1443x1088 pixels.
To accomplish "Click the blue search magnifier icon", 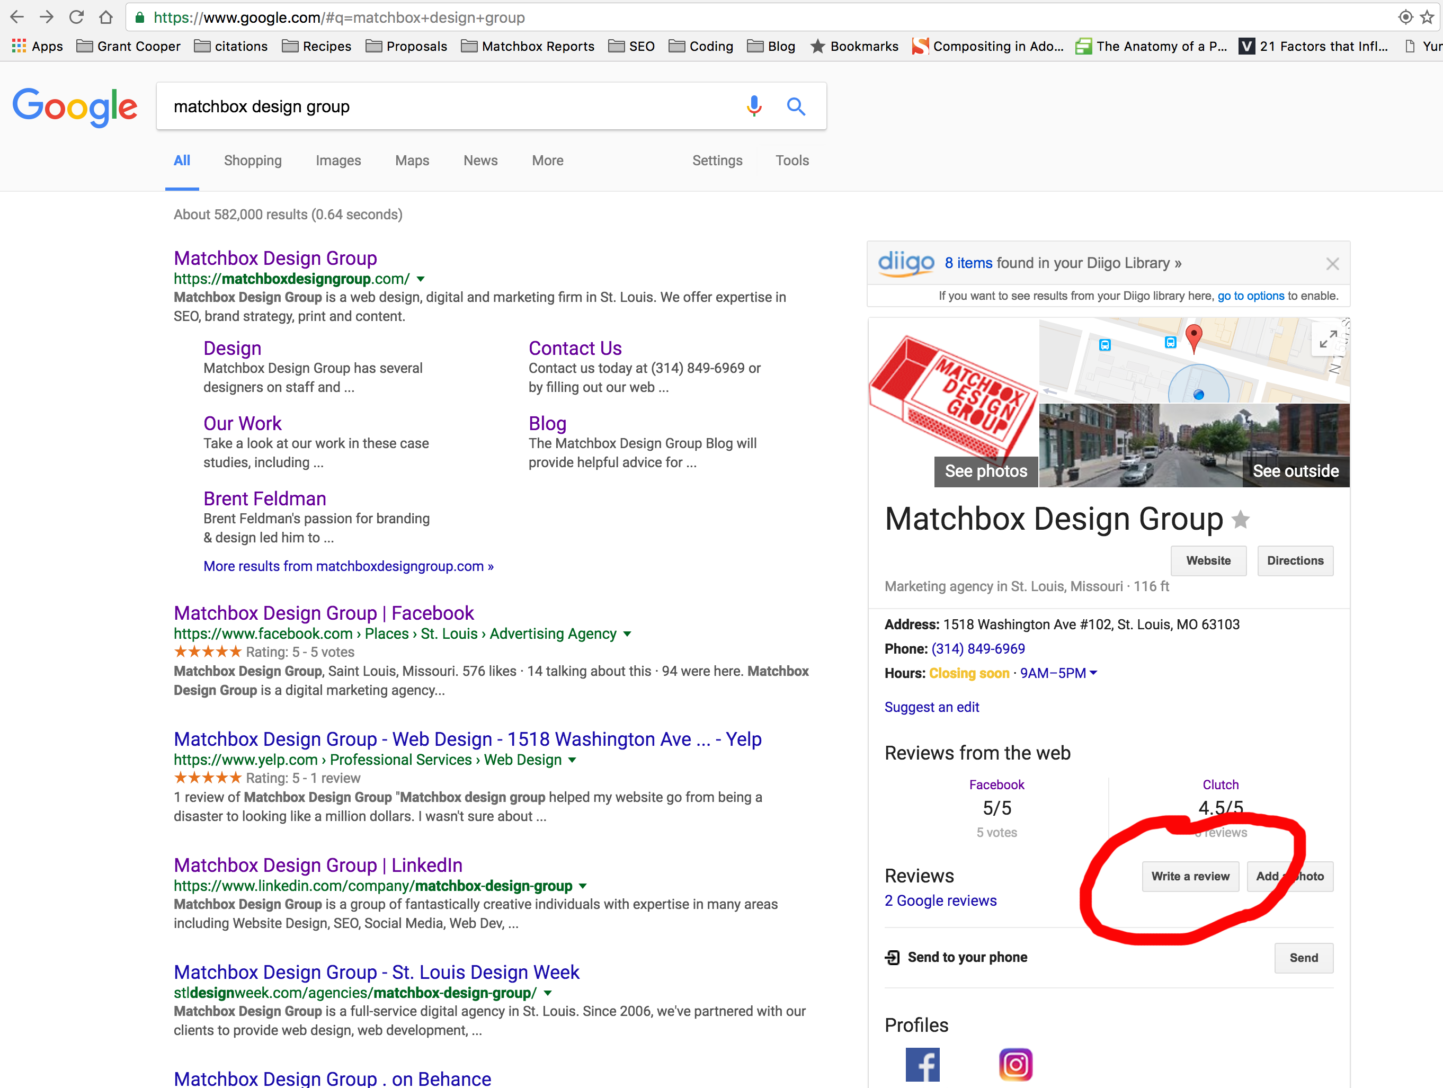I will tap(796, 106).
